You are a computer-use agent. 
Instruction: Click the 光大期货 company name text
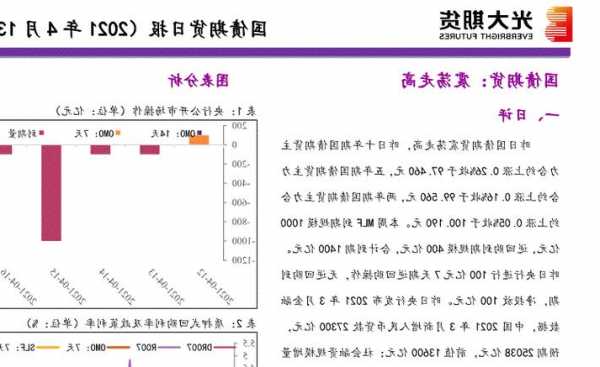[x=486, y=20]
